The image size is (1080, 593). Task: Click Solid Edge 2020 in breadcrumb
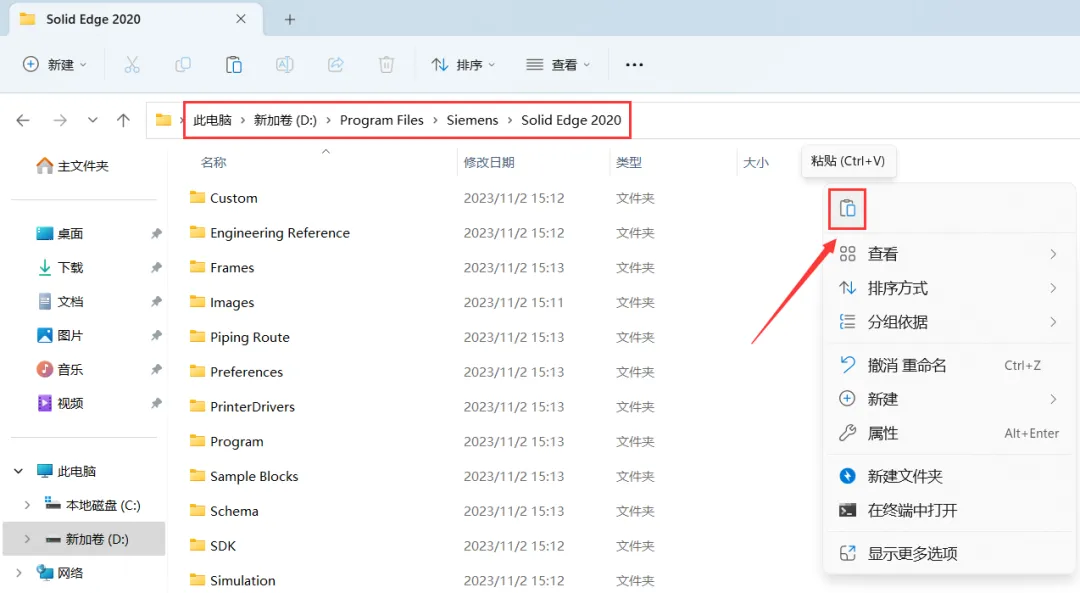(x=571, y=120)
